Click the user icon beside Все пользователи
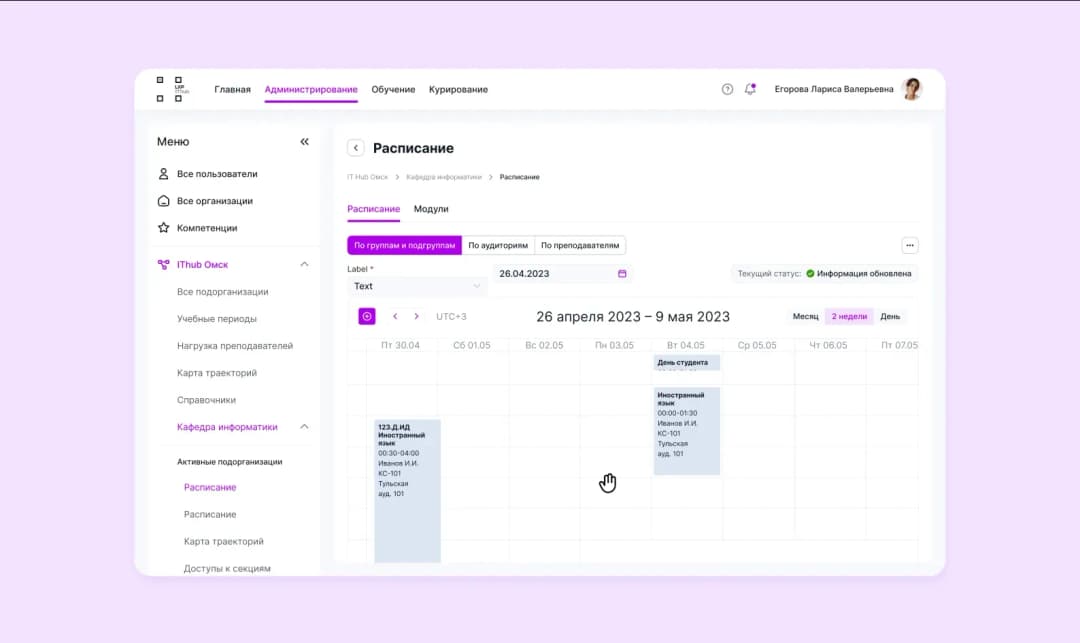The width and height of the screenshot is (1080, 643). coord(163,173)
